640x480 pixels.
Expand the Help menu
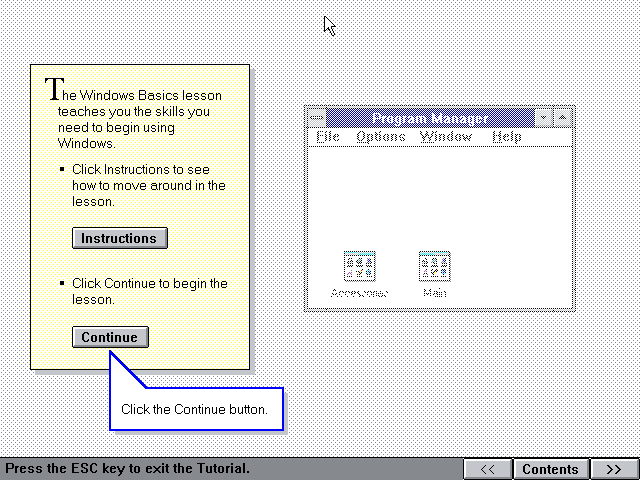tap(507, 137)
